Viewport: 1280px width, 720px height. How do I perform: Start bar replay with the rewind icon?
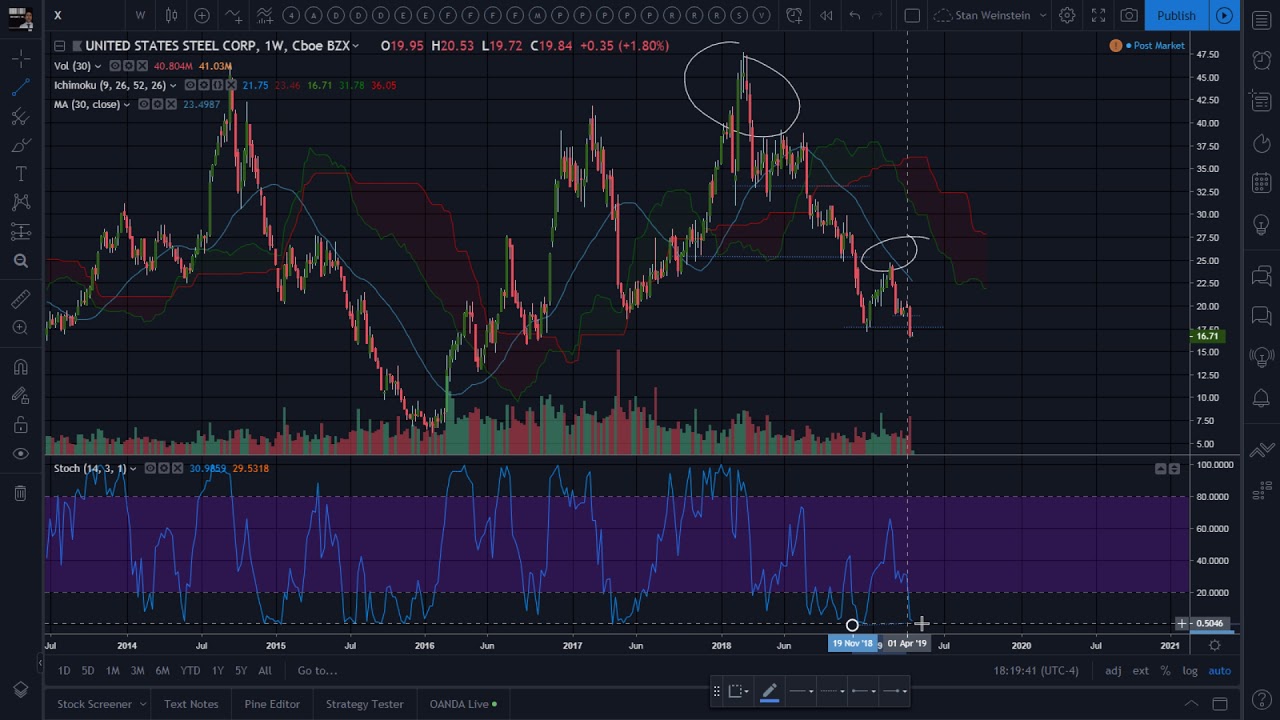(826, 15)
